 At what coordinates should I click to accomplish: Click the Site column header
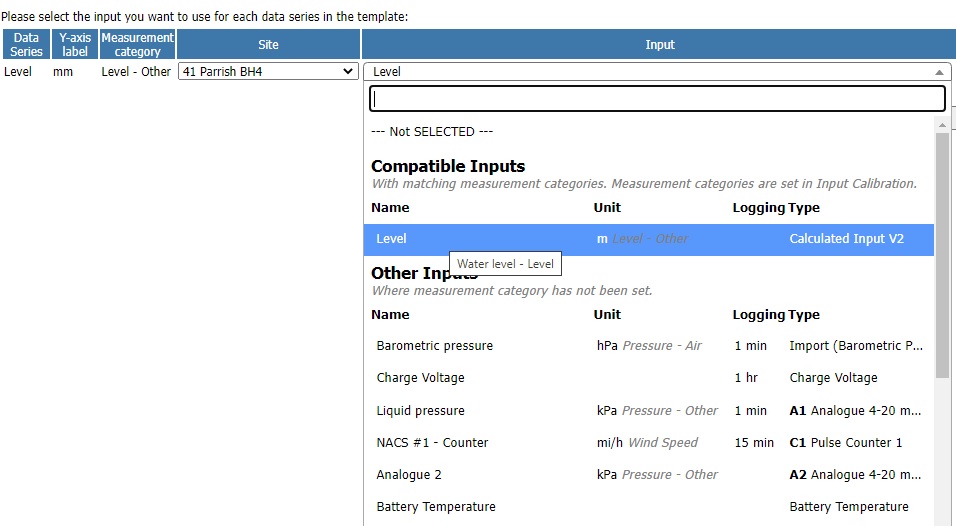(x=268, y=44)
